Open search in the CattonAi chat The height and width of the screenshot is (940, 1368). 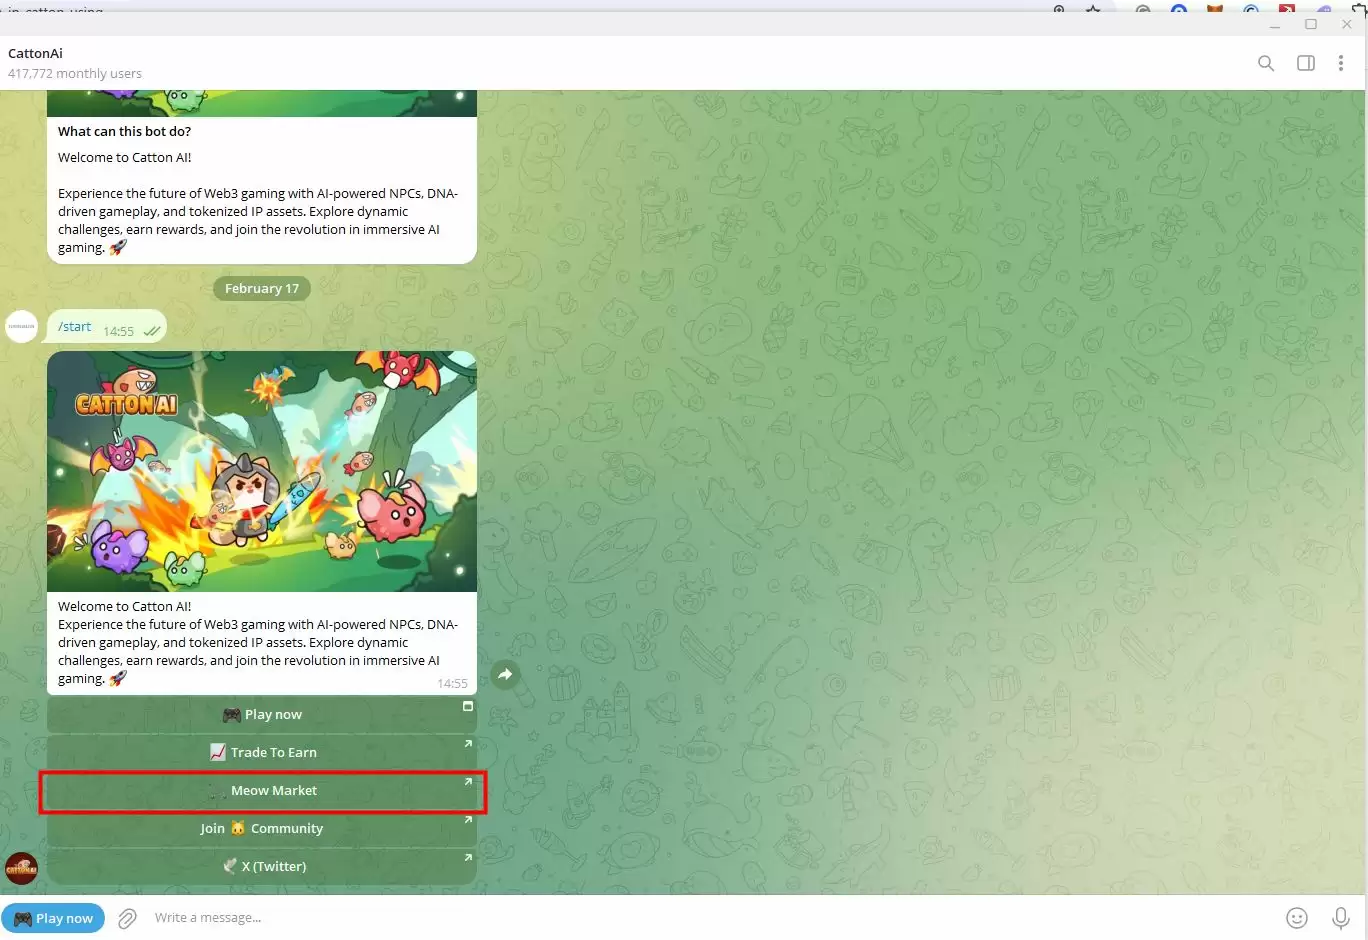(1266, 63)
